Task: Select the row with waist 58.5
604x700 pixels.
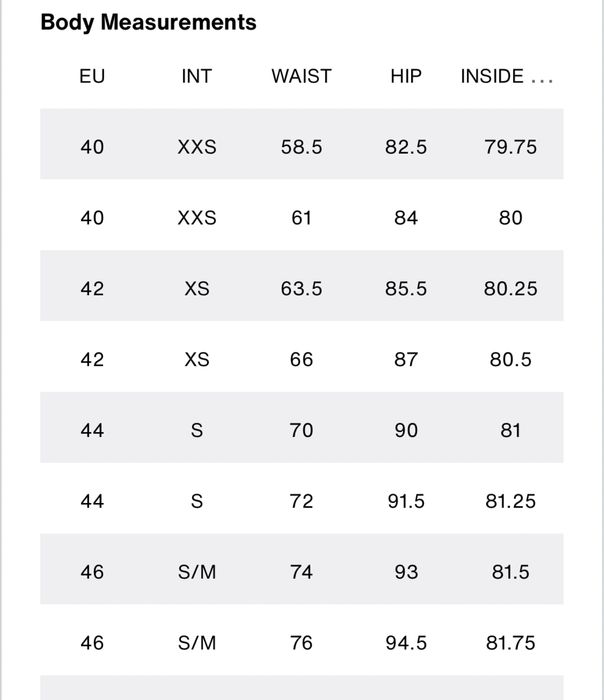Action: point(302,144)
